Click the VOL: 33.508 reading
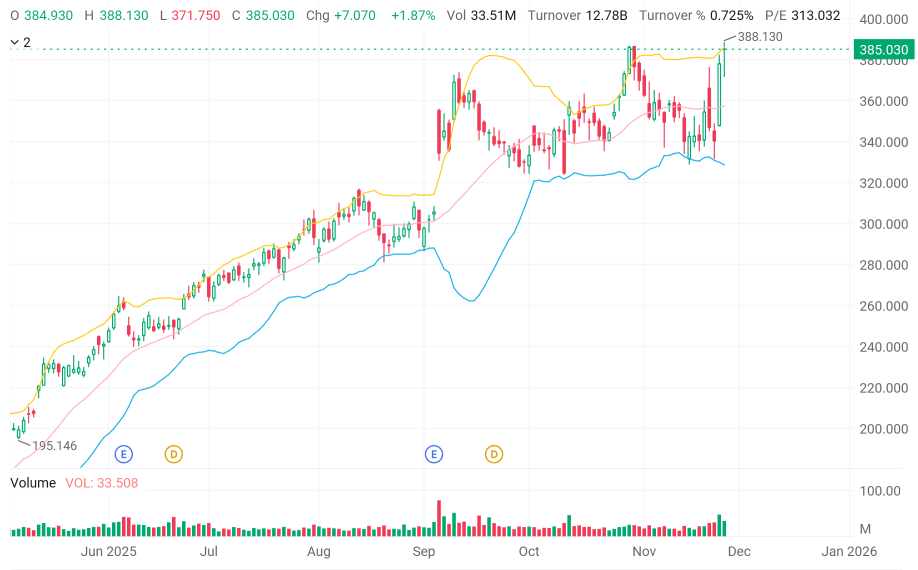Screen dimensions: 918x570 101,483
